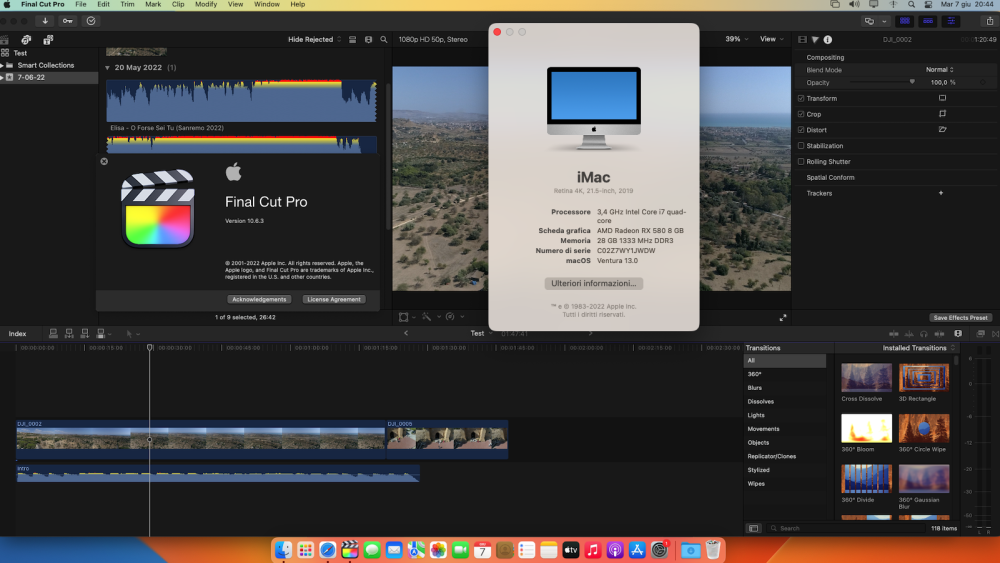
Task: Select the Dissolves transitions category
Action: [x=760, y=402]
